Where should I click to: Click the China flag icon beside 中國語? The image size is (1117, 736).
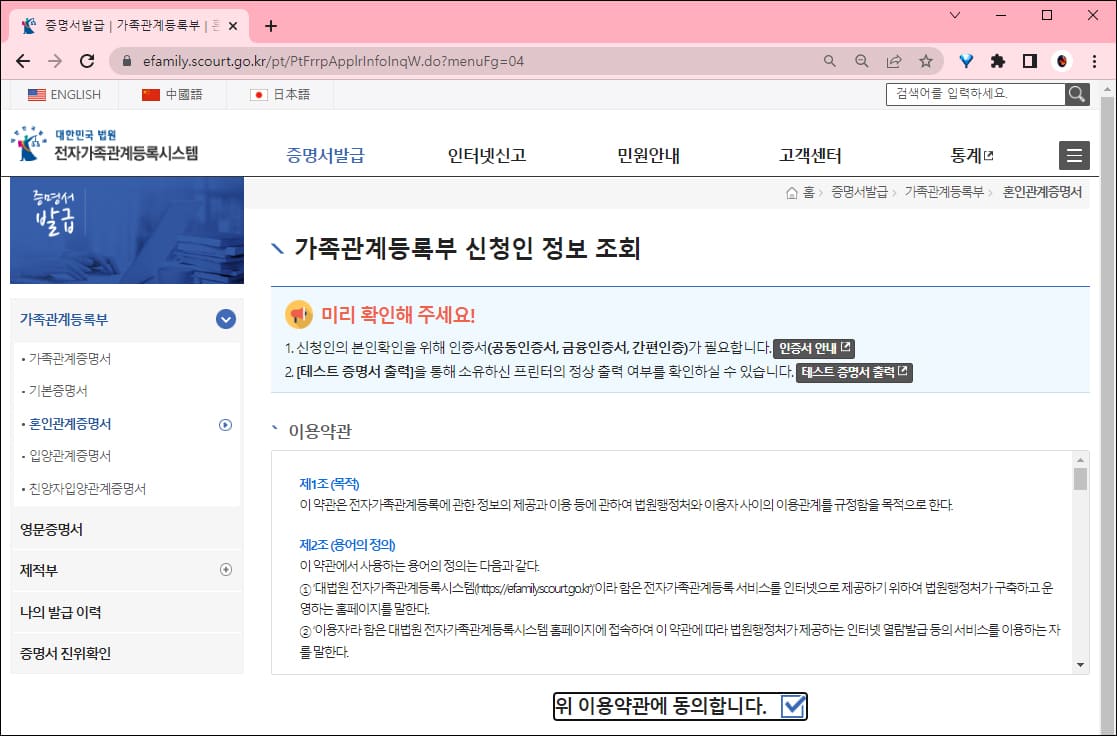[150, 94]
